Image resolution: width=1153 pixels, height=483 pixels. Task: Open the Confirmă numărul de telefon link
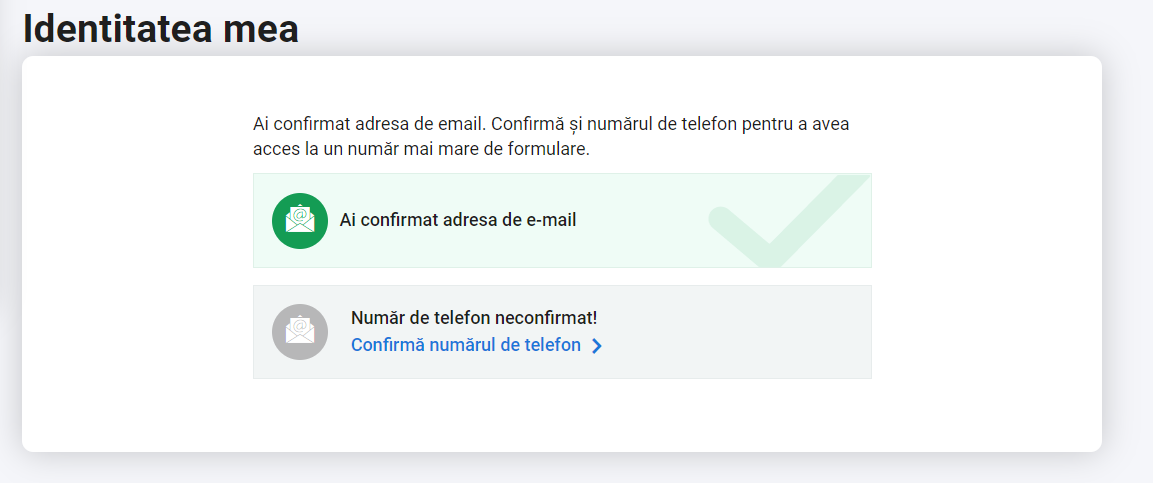[x=466, y=345]
